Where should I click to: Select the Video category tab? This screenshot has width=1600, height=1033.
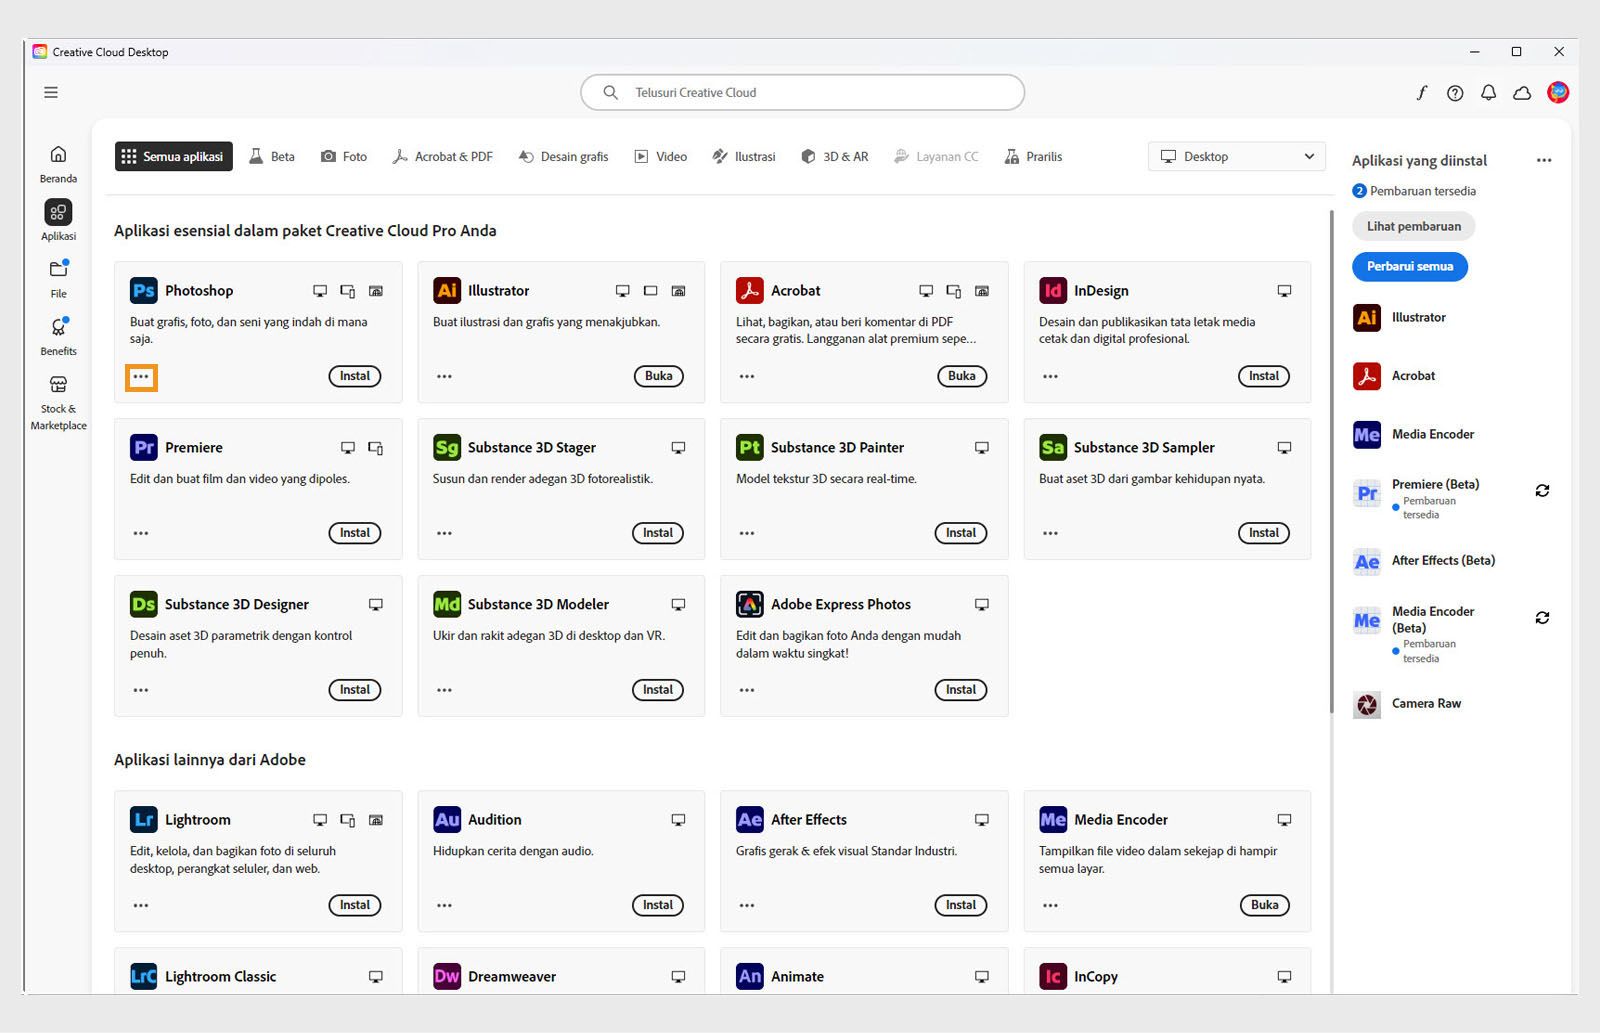(661, 157)
